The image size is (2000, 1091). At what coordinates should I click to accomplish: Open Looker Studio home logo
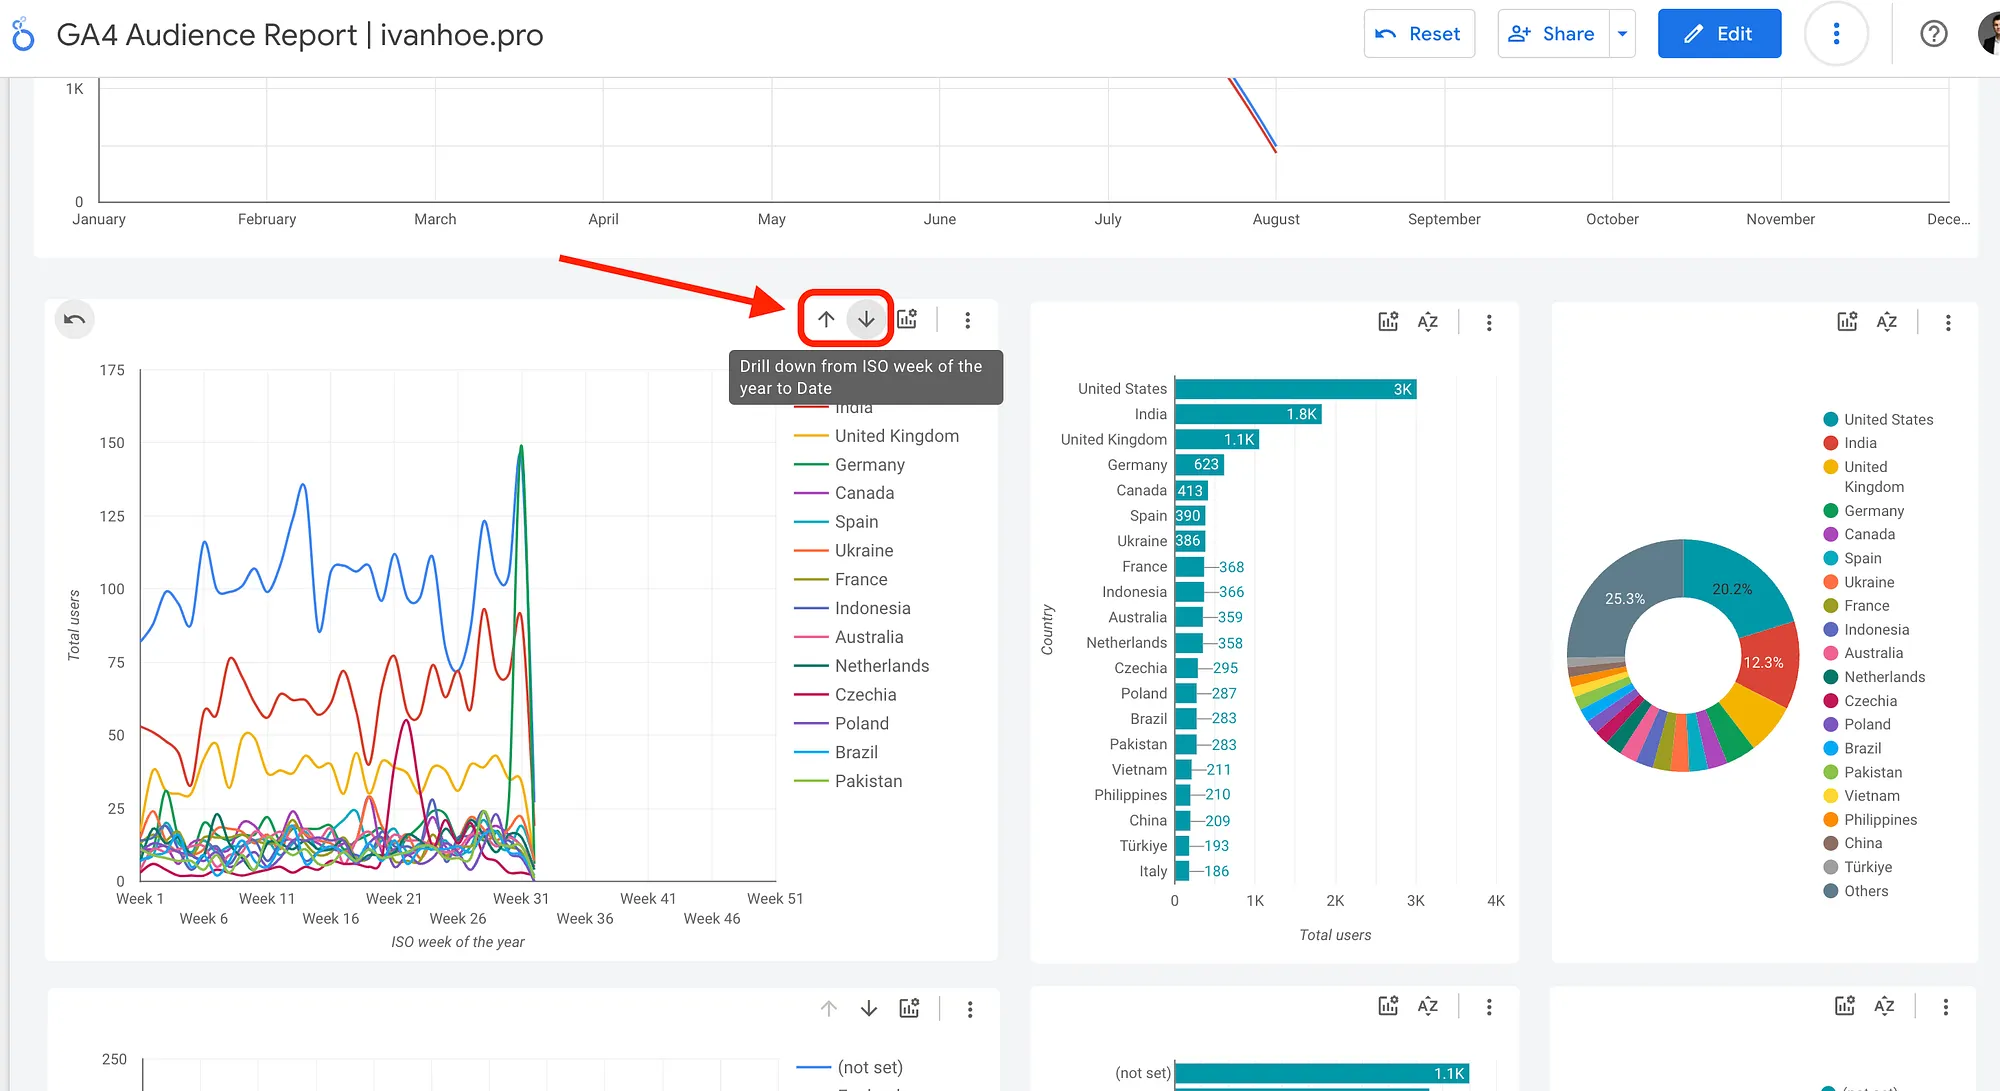click(x=23, y=34)
